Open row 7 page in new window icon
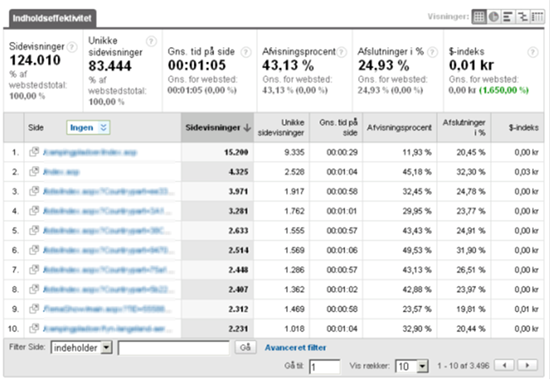The image size is (550, 380). [34, 270]
